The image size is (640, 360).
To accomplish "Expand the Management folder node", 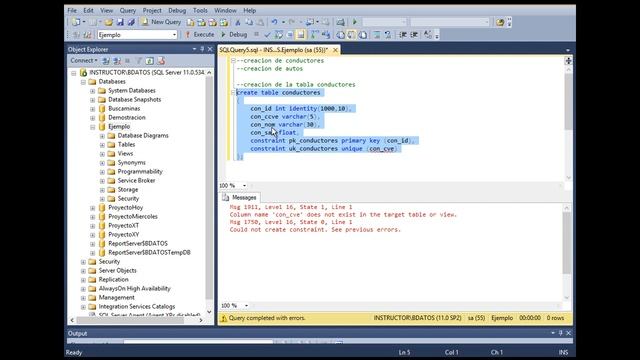I will [83, 298].
